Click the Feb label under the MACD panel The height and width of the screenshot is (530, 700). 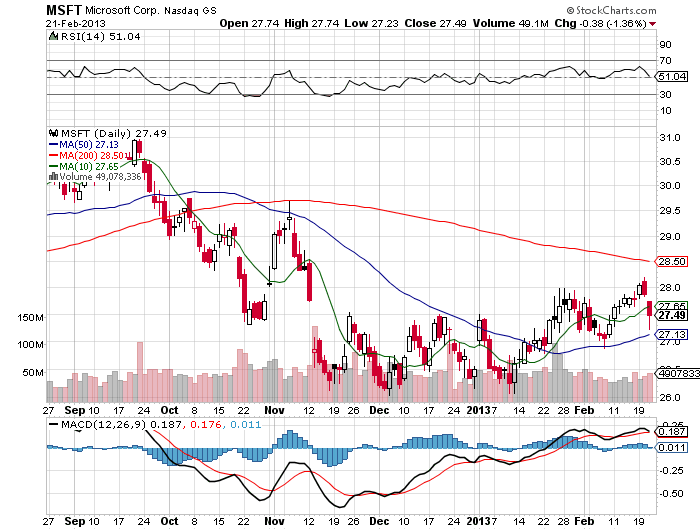click(584, 521)
